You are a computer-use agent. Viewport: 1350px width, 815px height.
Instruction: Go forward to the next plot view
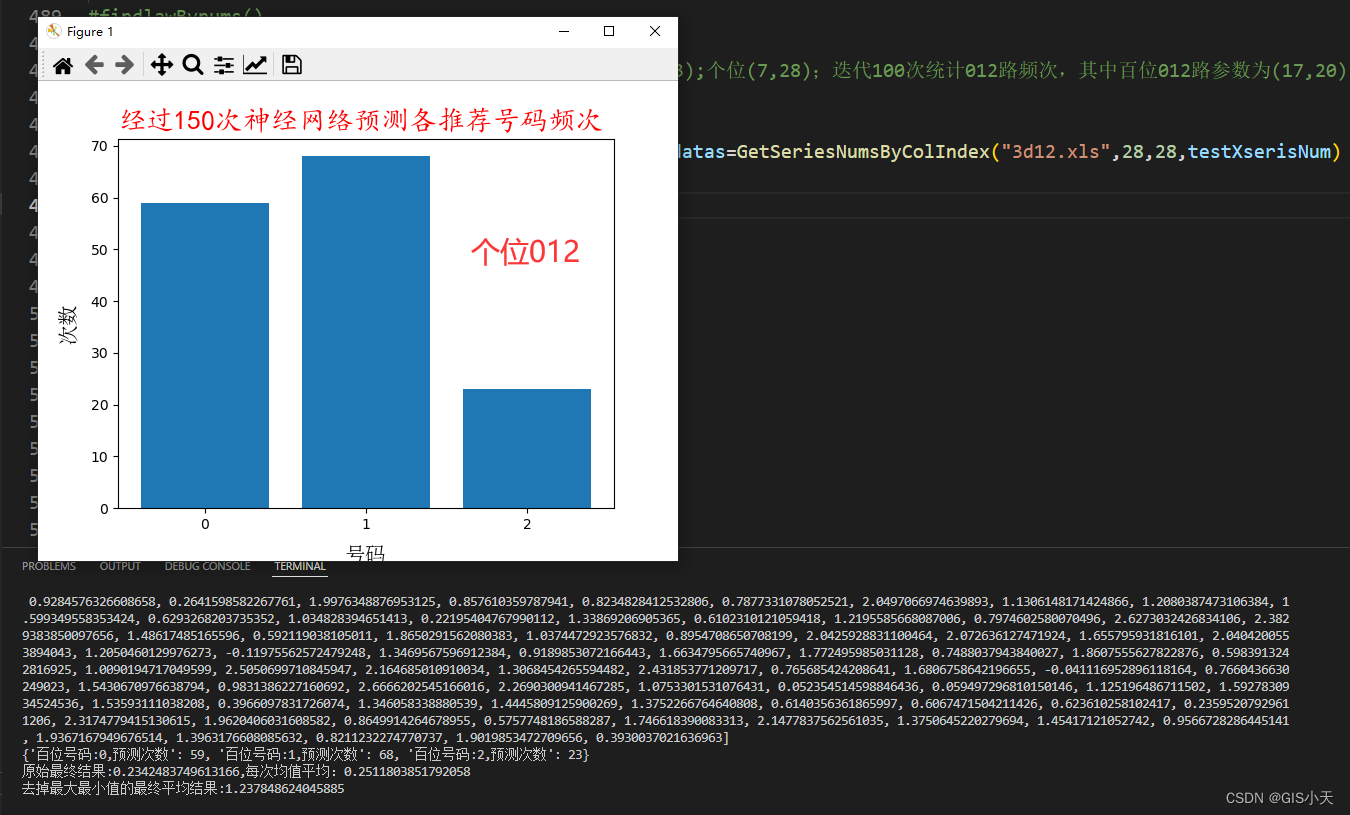pos(124,65)
